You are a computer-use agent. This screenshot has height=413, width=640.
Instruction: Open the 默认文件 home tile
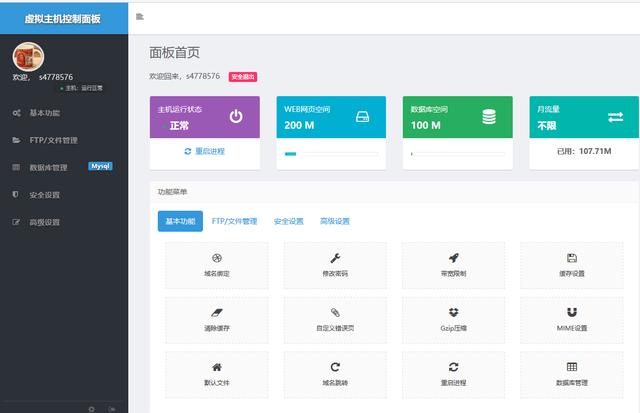click(217, 375)
